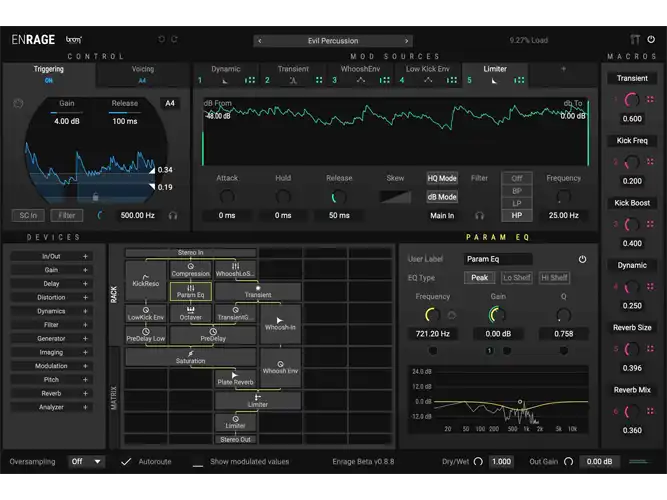Toggle the Param Eq power icon
Screen dimensions: 667x500
(x=582, y=259)
